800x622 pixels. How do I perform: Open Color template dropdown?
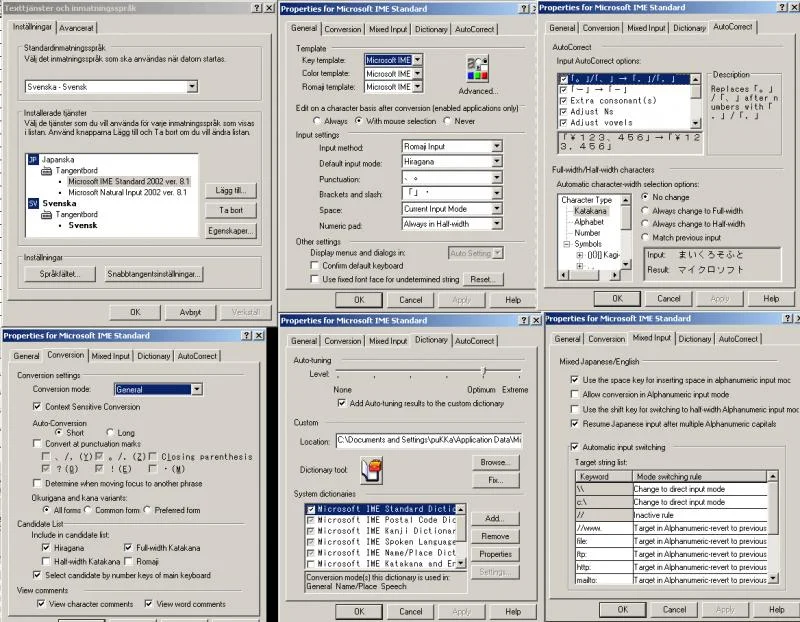[x=417, y=73]
